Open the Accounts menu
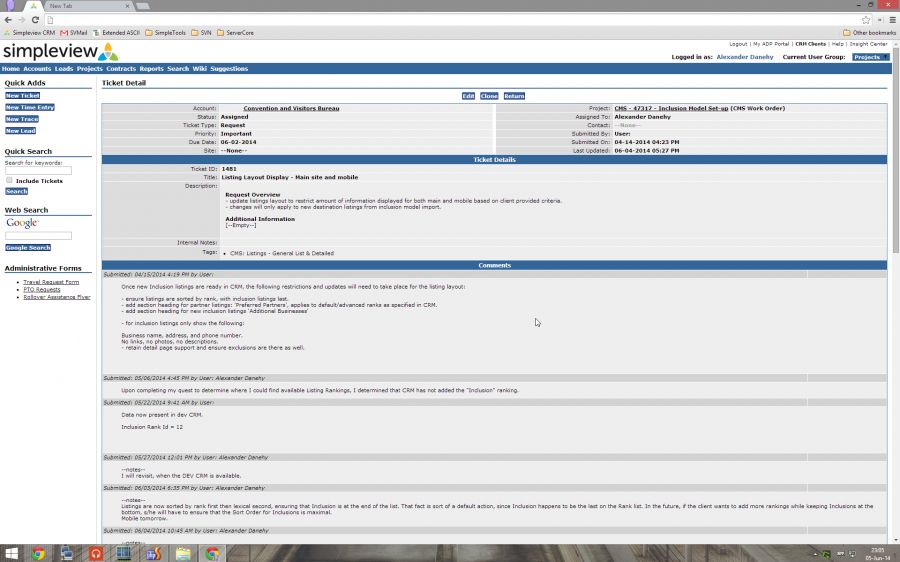This screenshot has width=900, height=562. click(37, 68)
